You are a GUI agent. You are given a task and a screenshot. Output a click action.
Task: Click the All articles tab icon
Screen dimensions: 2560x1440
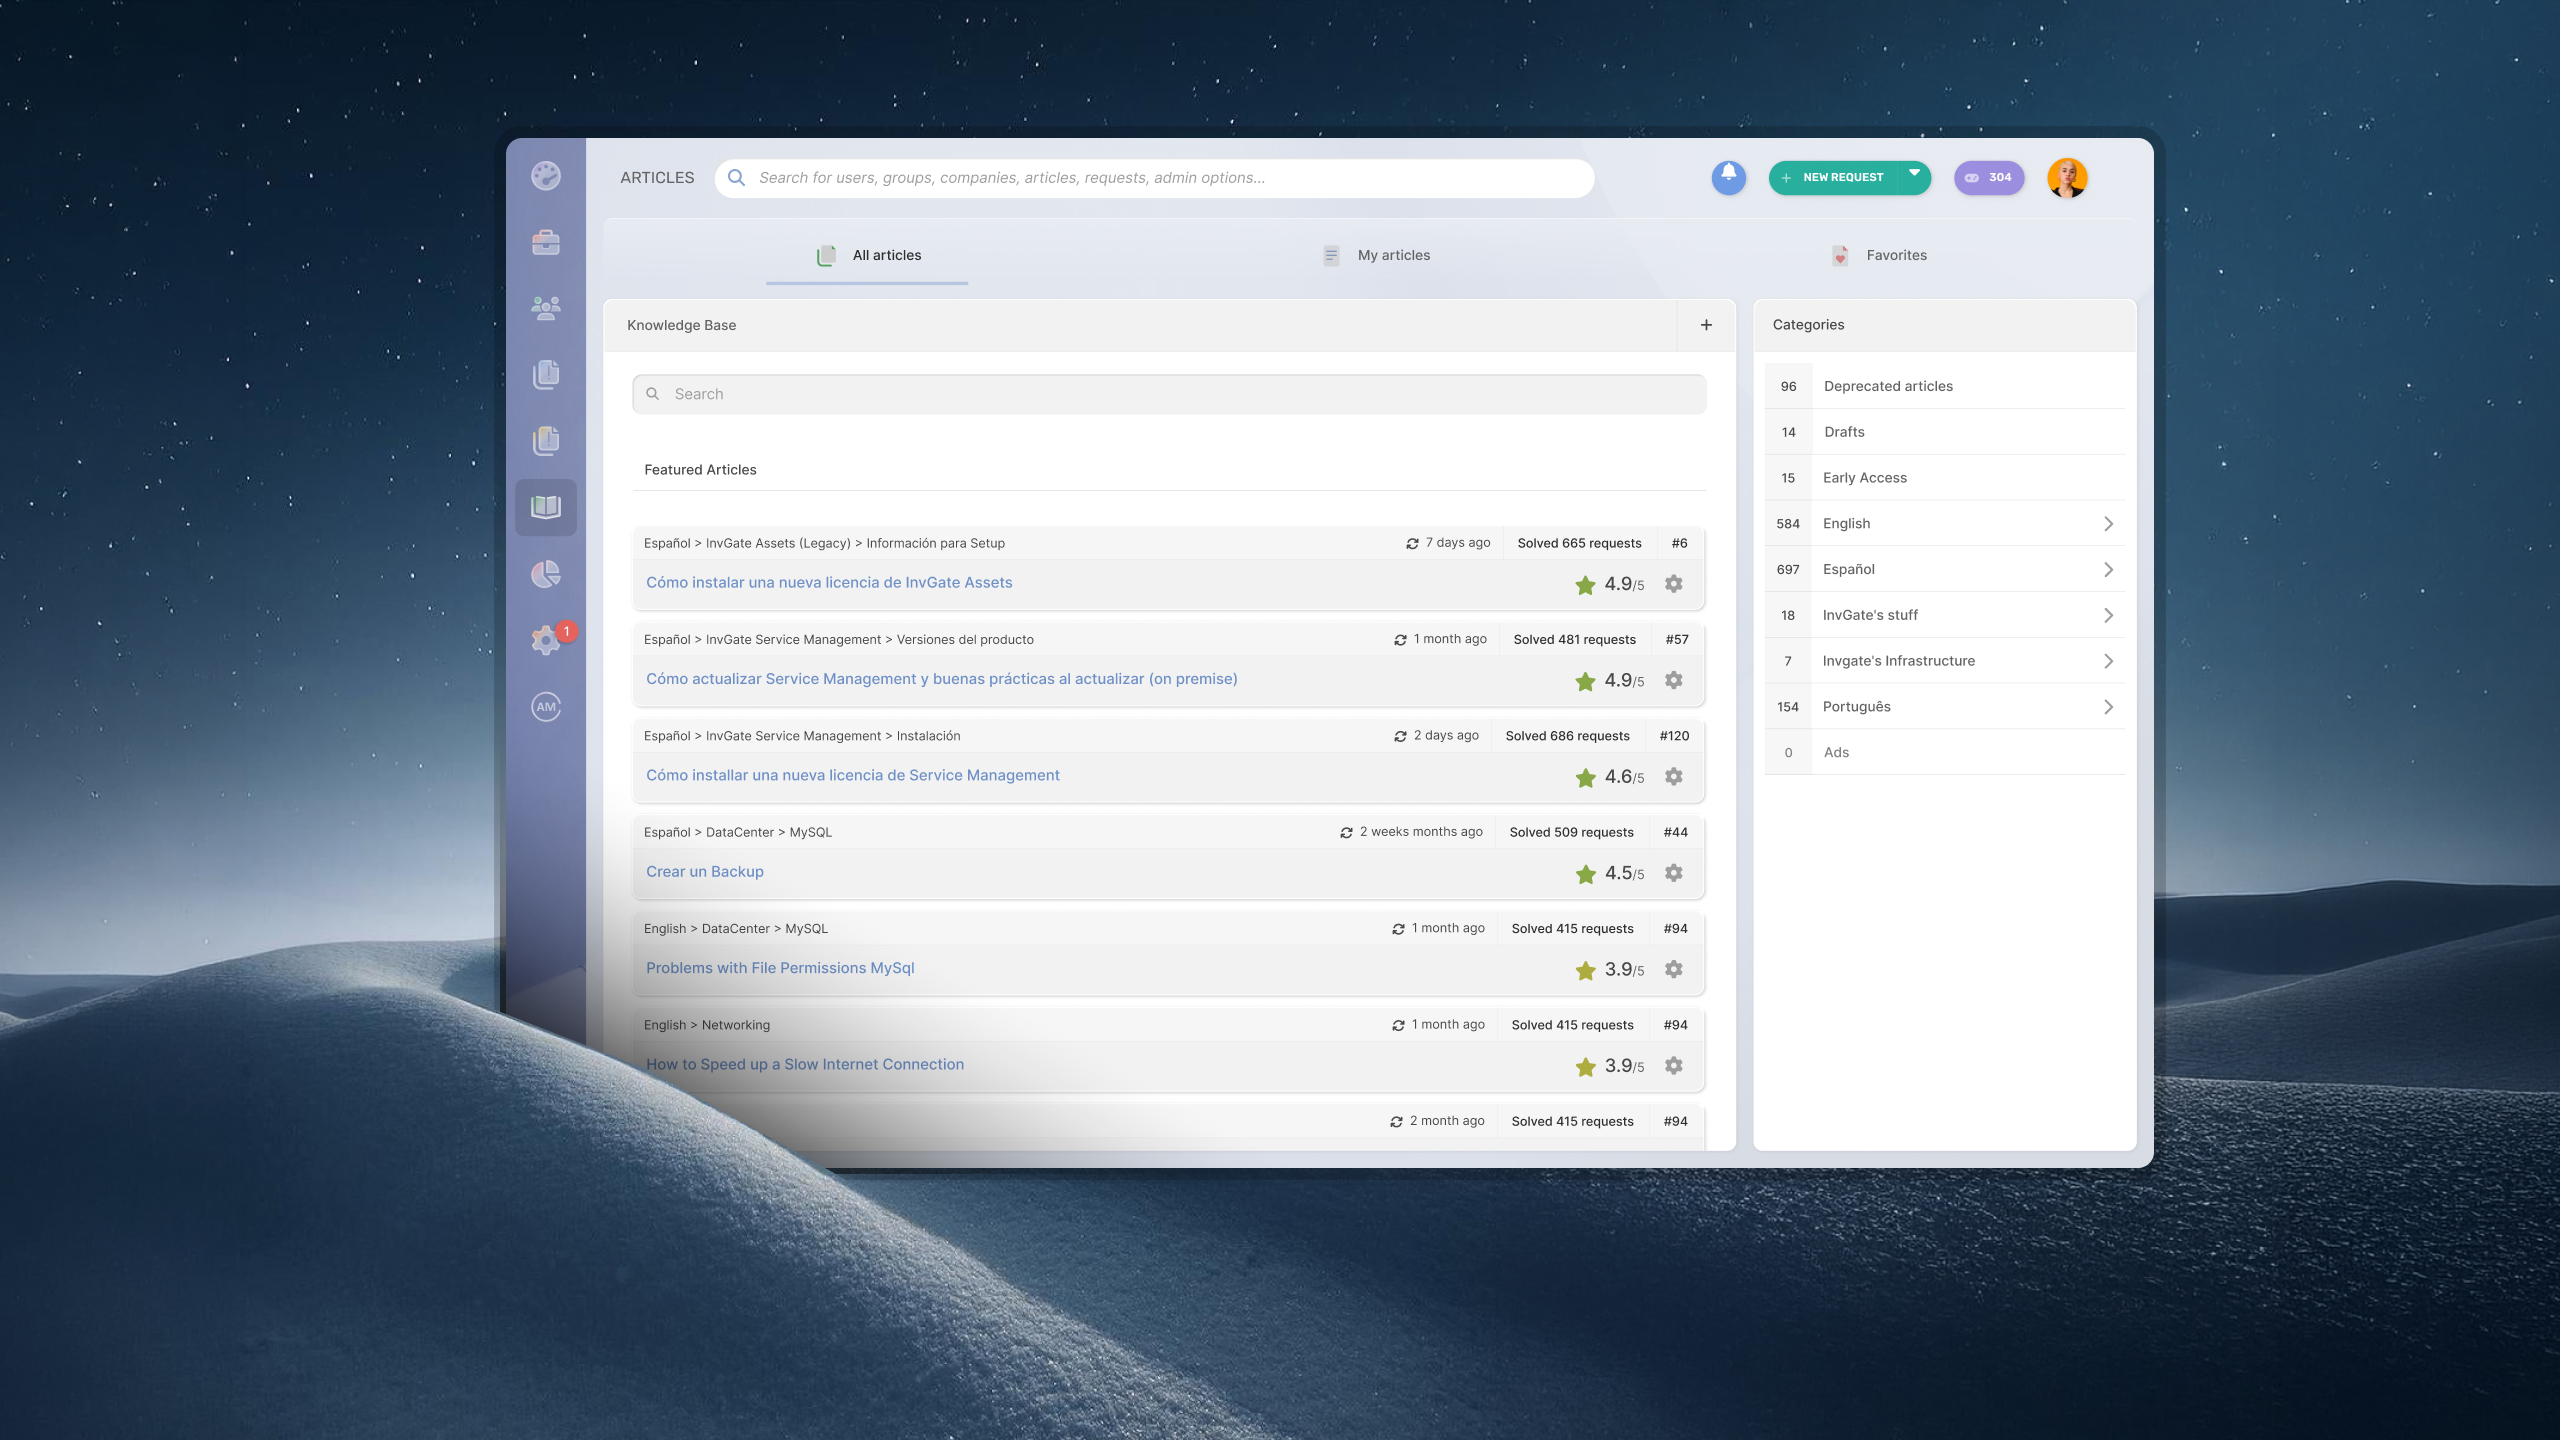(x=826, y=256)
